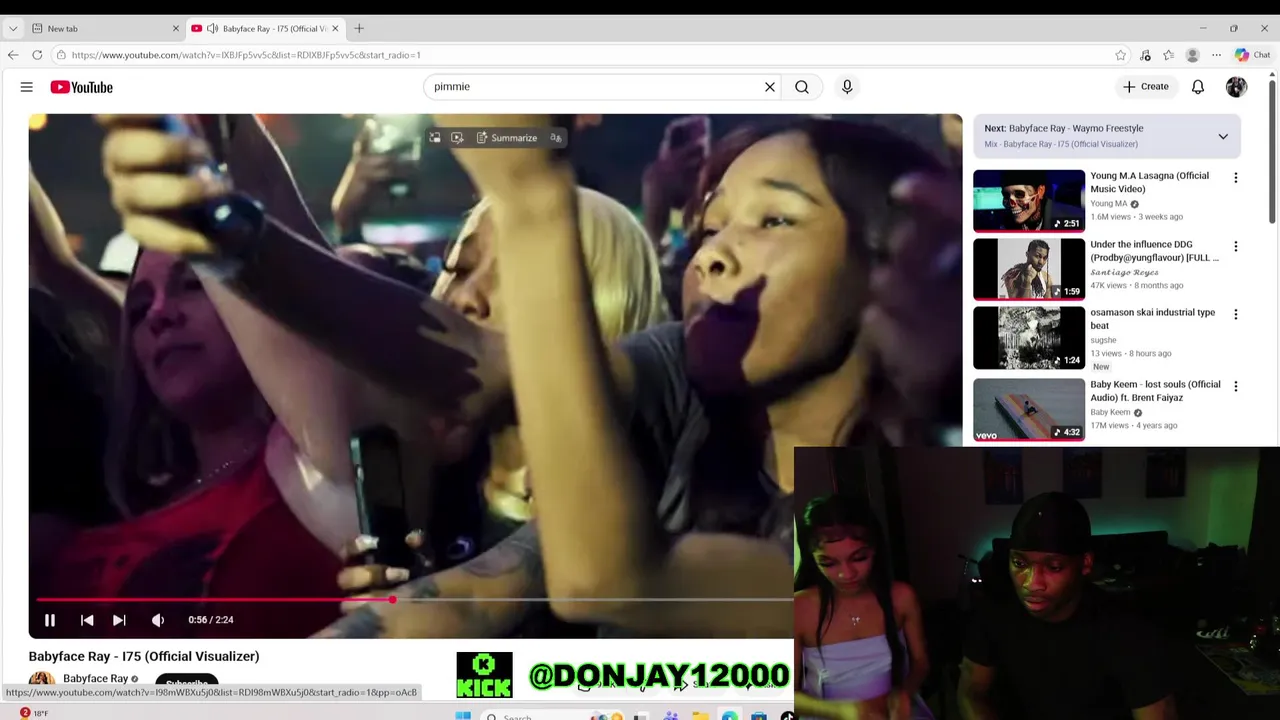Open the YouTube guide hamburger menu
The image size is (1280, 720).
pyautogui.click(x=27, y=87)
